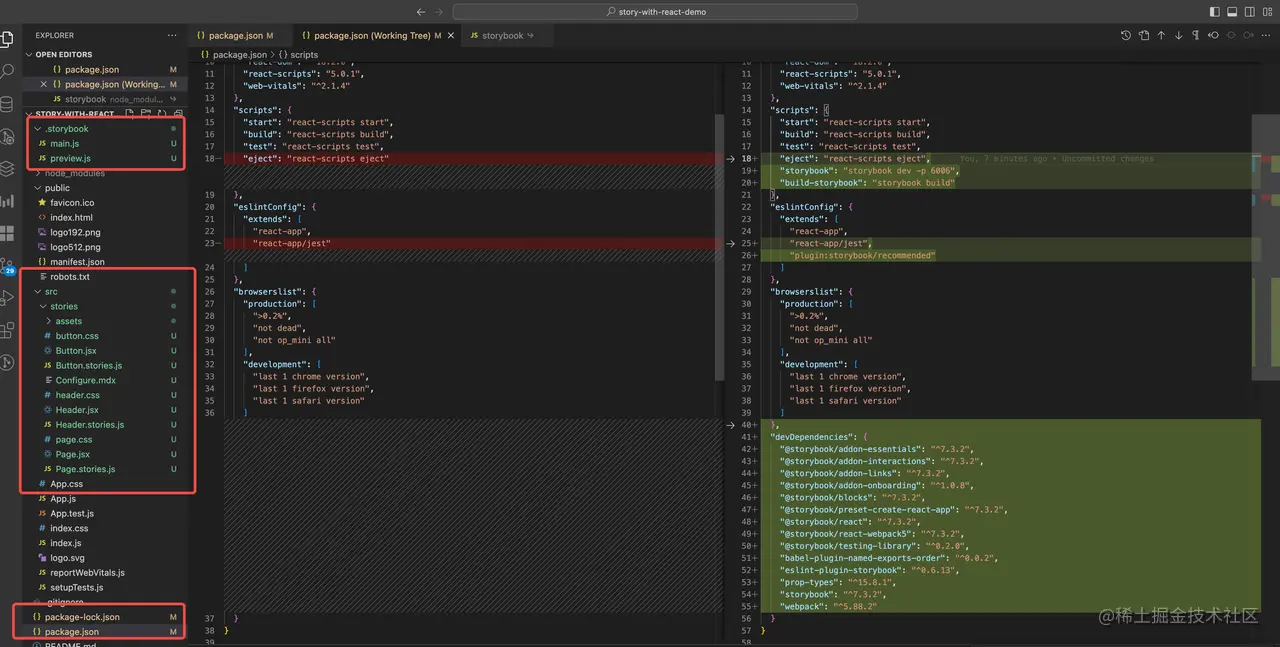
Task: Click scripts in the breadcrumb path
Action: tap(303, 55)
